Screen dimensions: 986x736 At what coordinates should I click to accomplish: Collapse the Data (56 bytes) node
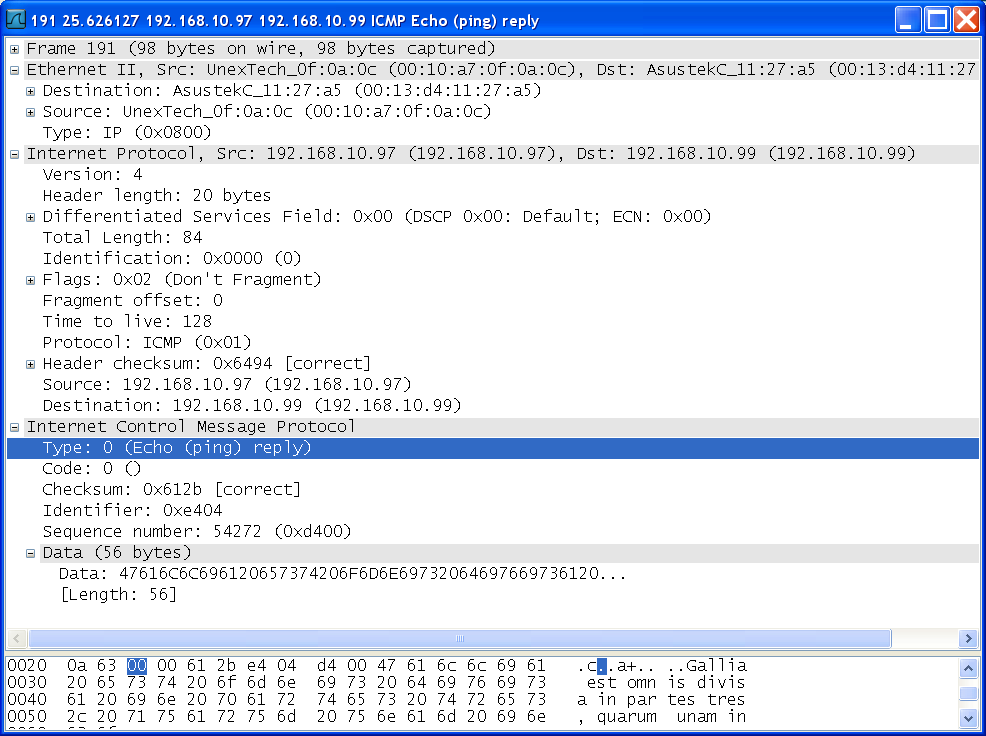(x=30, y=553)
